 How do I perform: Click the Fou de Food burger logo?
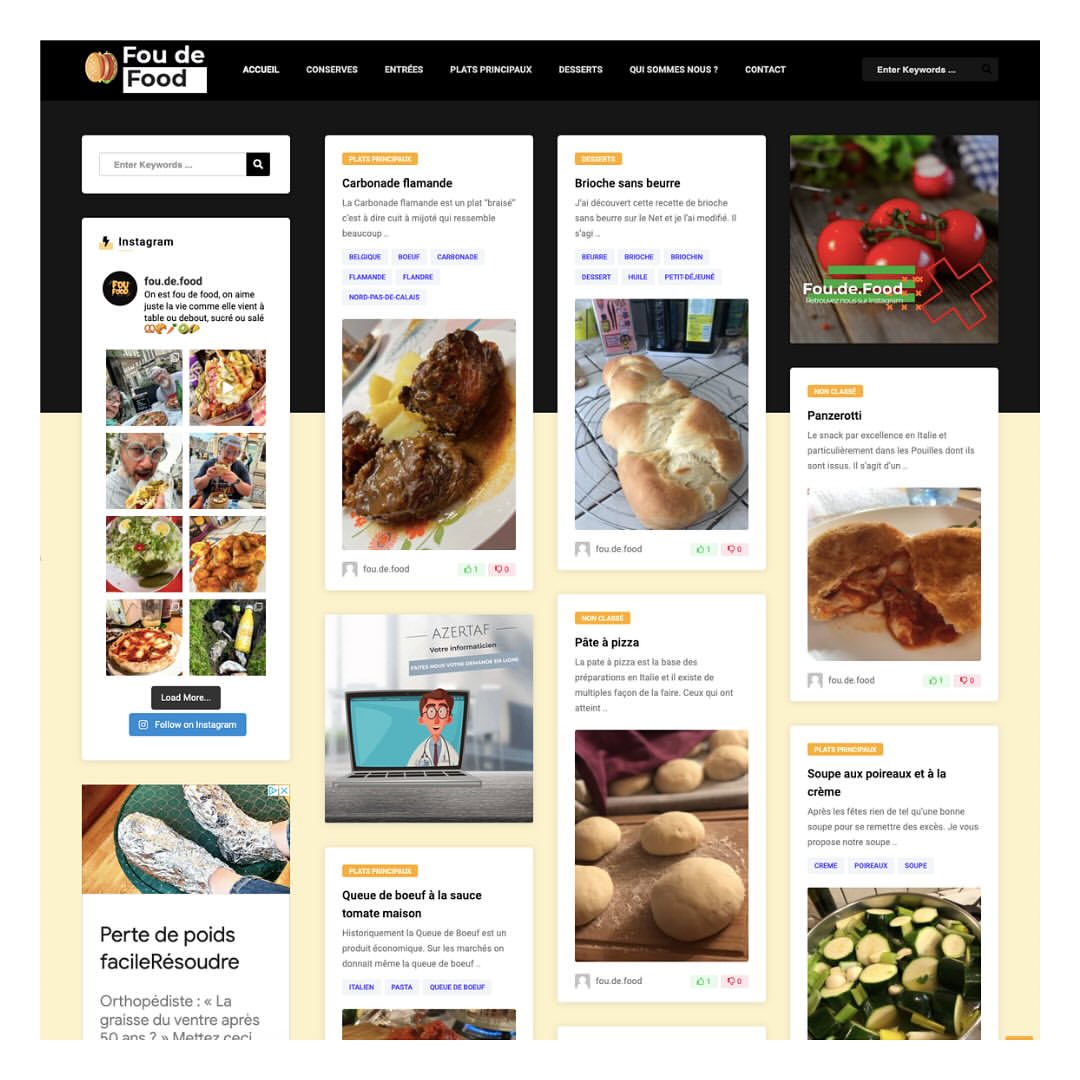click(x=146, y=69)
